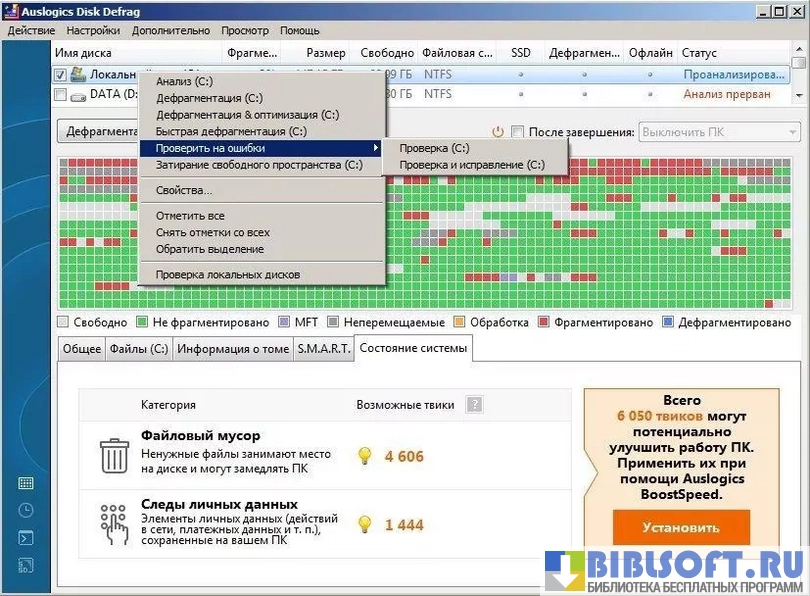Expand the Проверить на ошибки submenu

tap(260, 148)
